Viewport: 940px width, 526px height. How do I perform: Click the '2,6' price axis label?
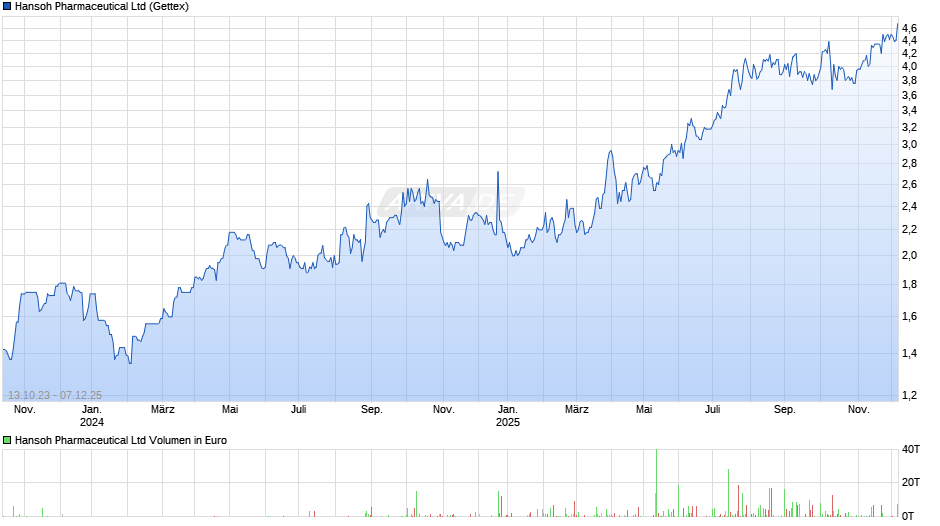(909, 184)
